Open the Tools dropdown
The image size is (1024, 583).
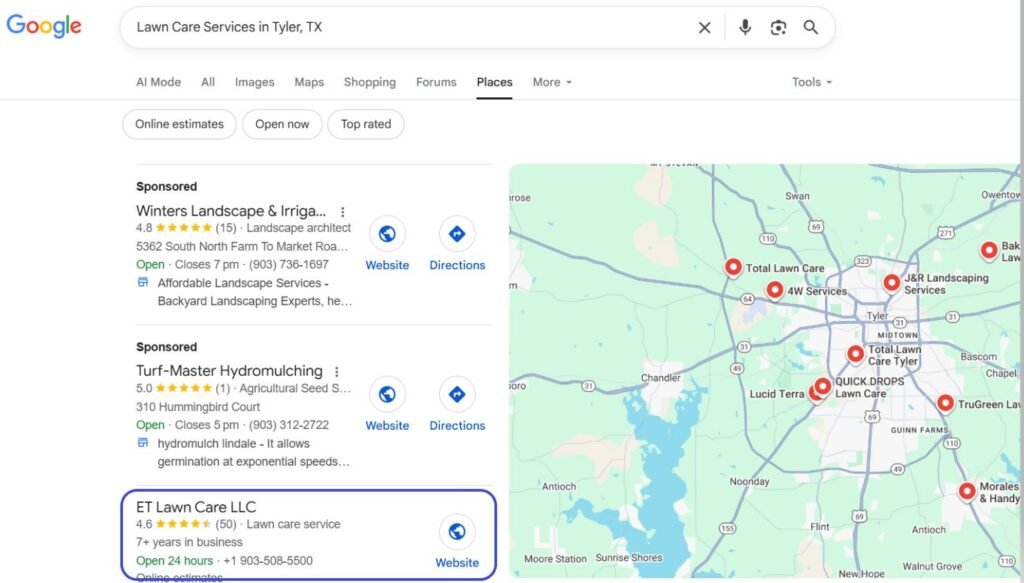812,82
